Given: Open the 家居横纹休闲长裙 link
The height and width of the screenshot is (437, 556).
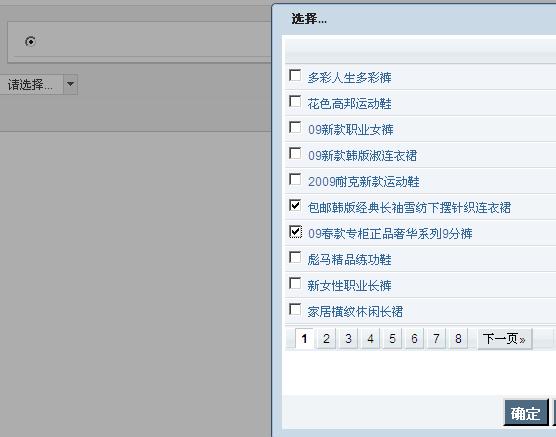Looking at the screenshot, I should [x=355, y=311].
